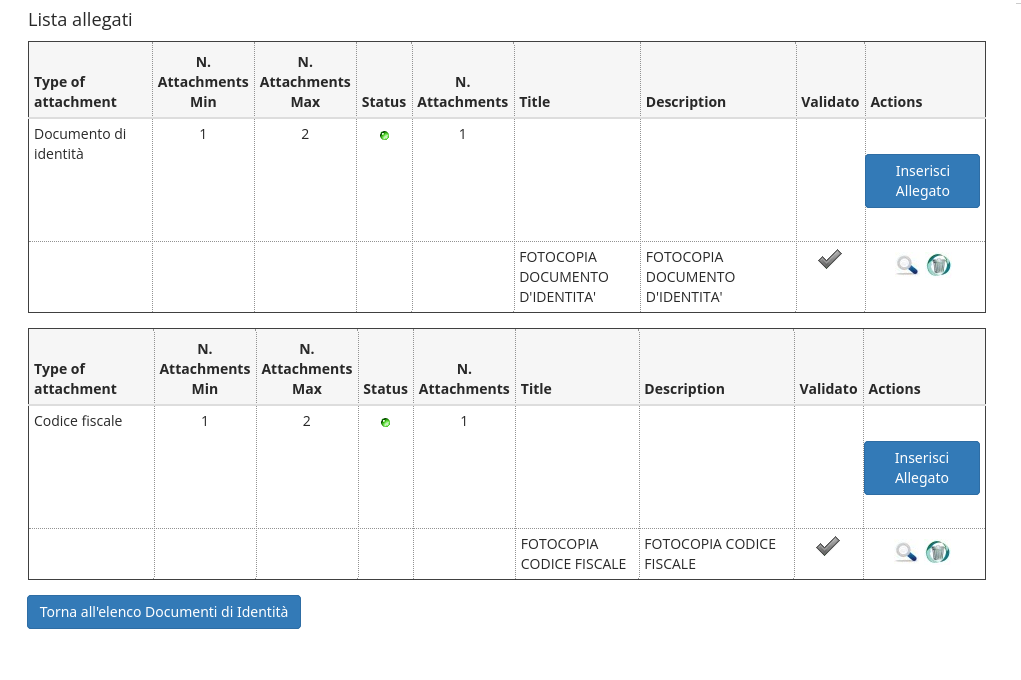Click Actions header in the second table
This screenshot has width=1021, height=680.
click(x=894, y=389)
